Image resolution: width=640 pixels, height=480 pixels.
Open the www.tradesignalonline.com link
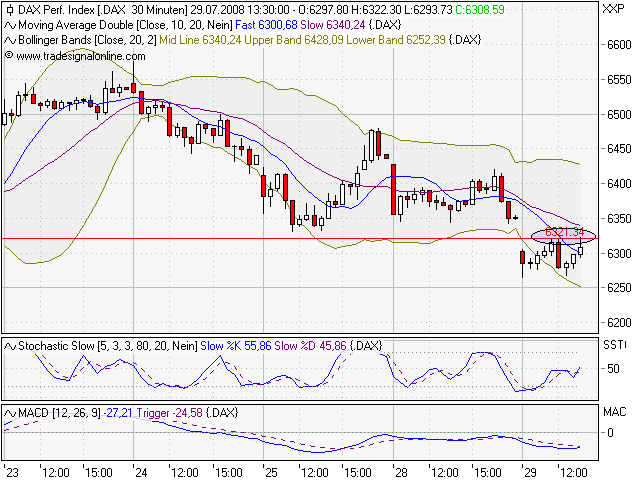click(x=80, y=56)
